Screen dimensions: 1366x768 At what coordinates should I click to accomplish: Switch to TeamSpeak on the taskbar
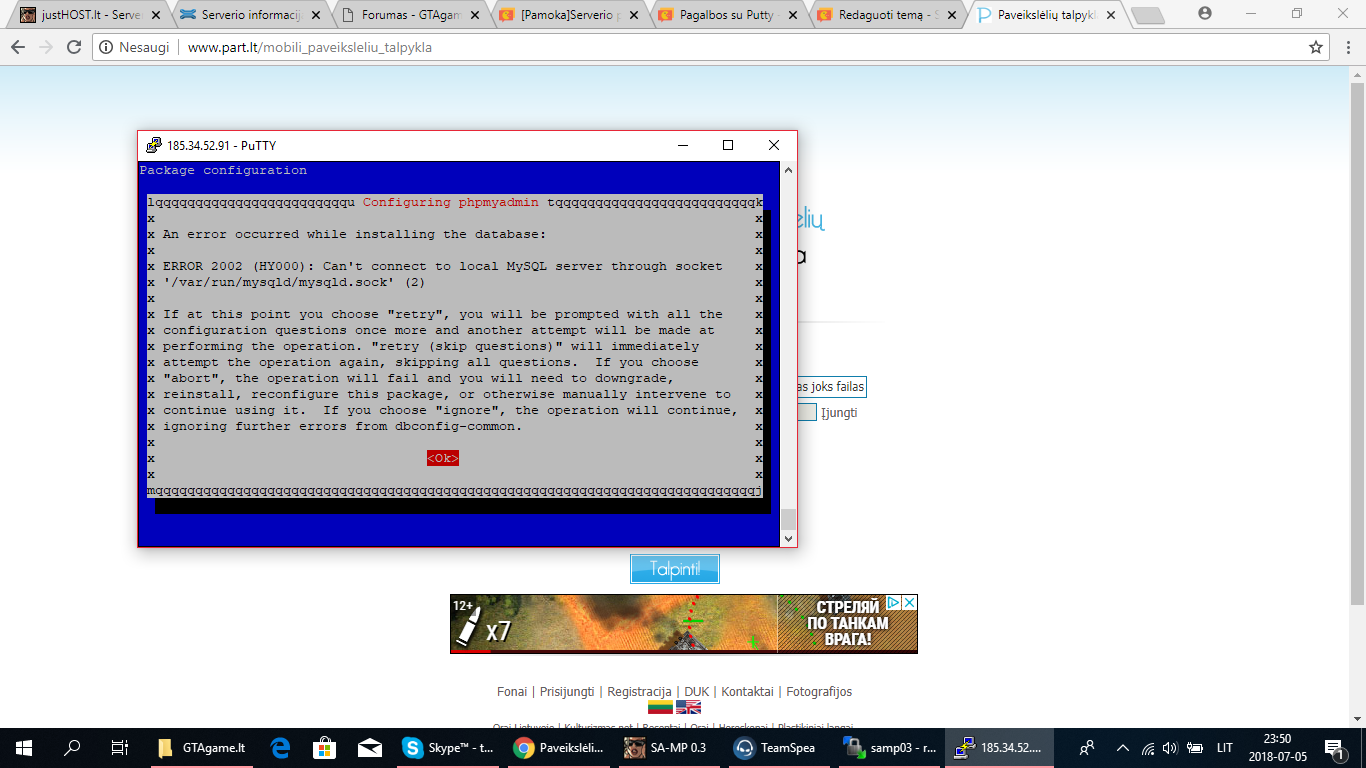tap(777, 748)
